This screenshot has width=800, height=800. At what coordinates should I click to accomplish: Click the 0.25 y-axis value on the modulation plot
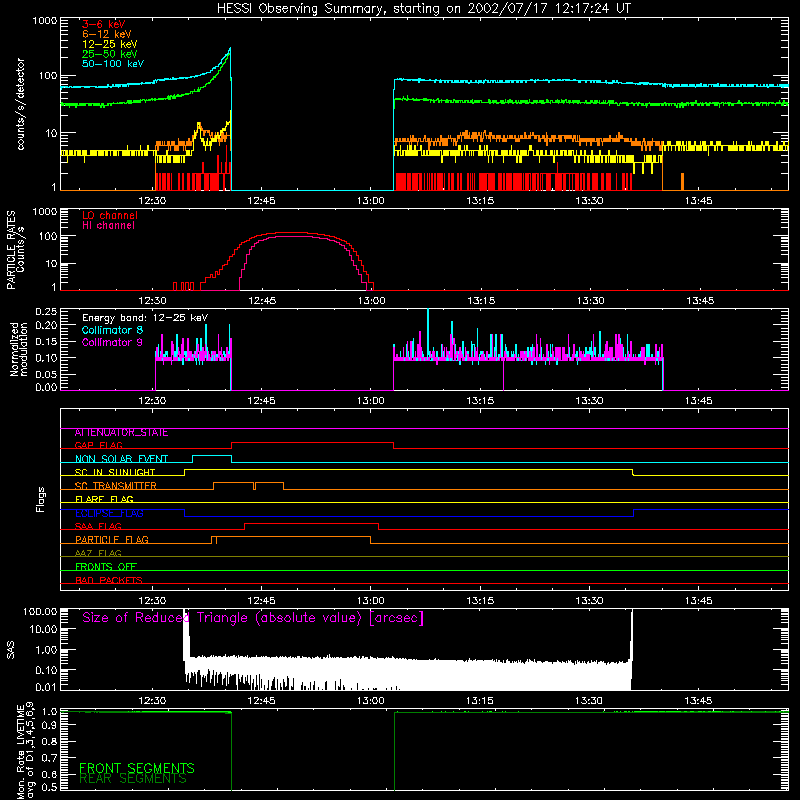(46, 311)
